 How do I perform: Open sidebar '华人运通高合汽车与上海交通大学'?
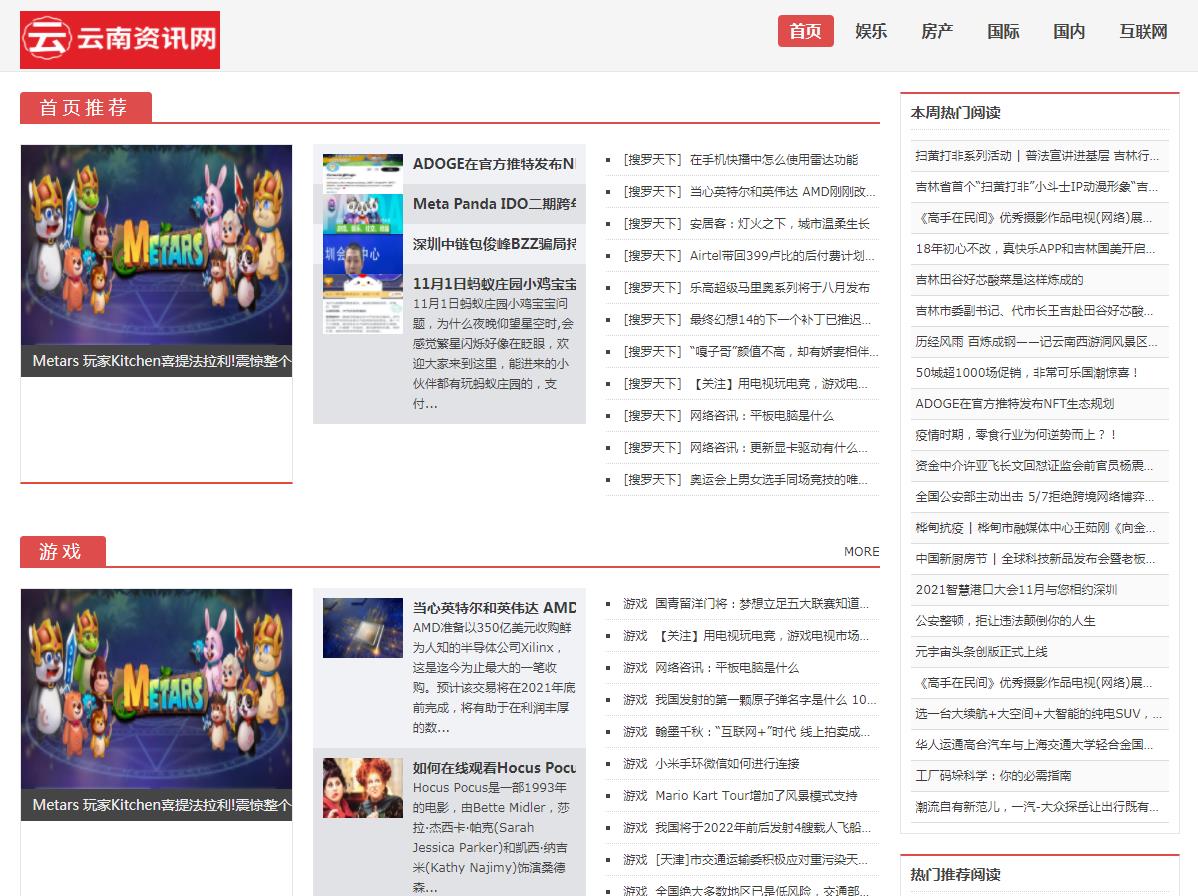click(x=1034, y=745)
